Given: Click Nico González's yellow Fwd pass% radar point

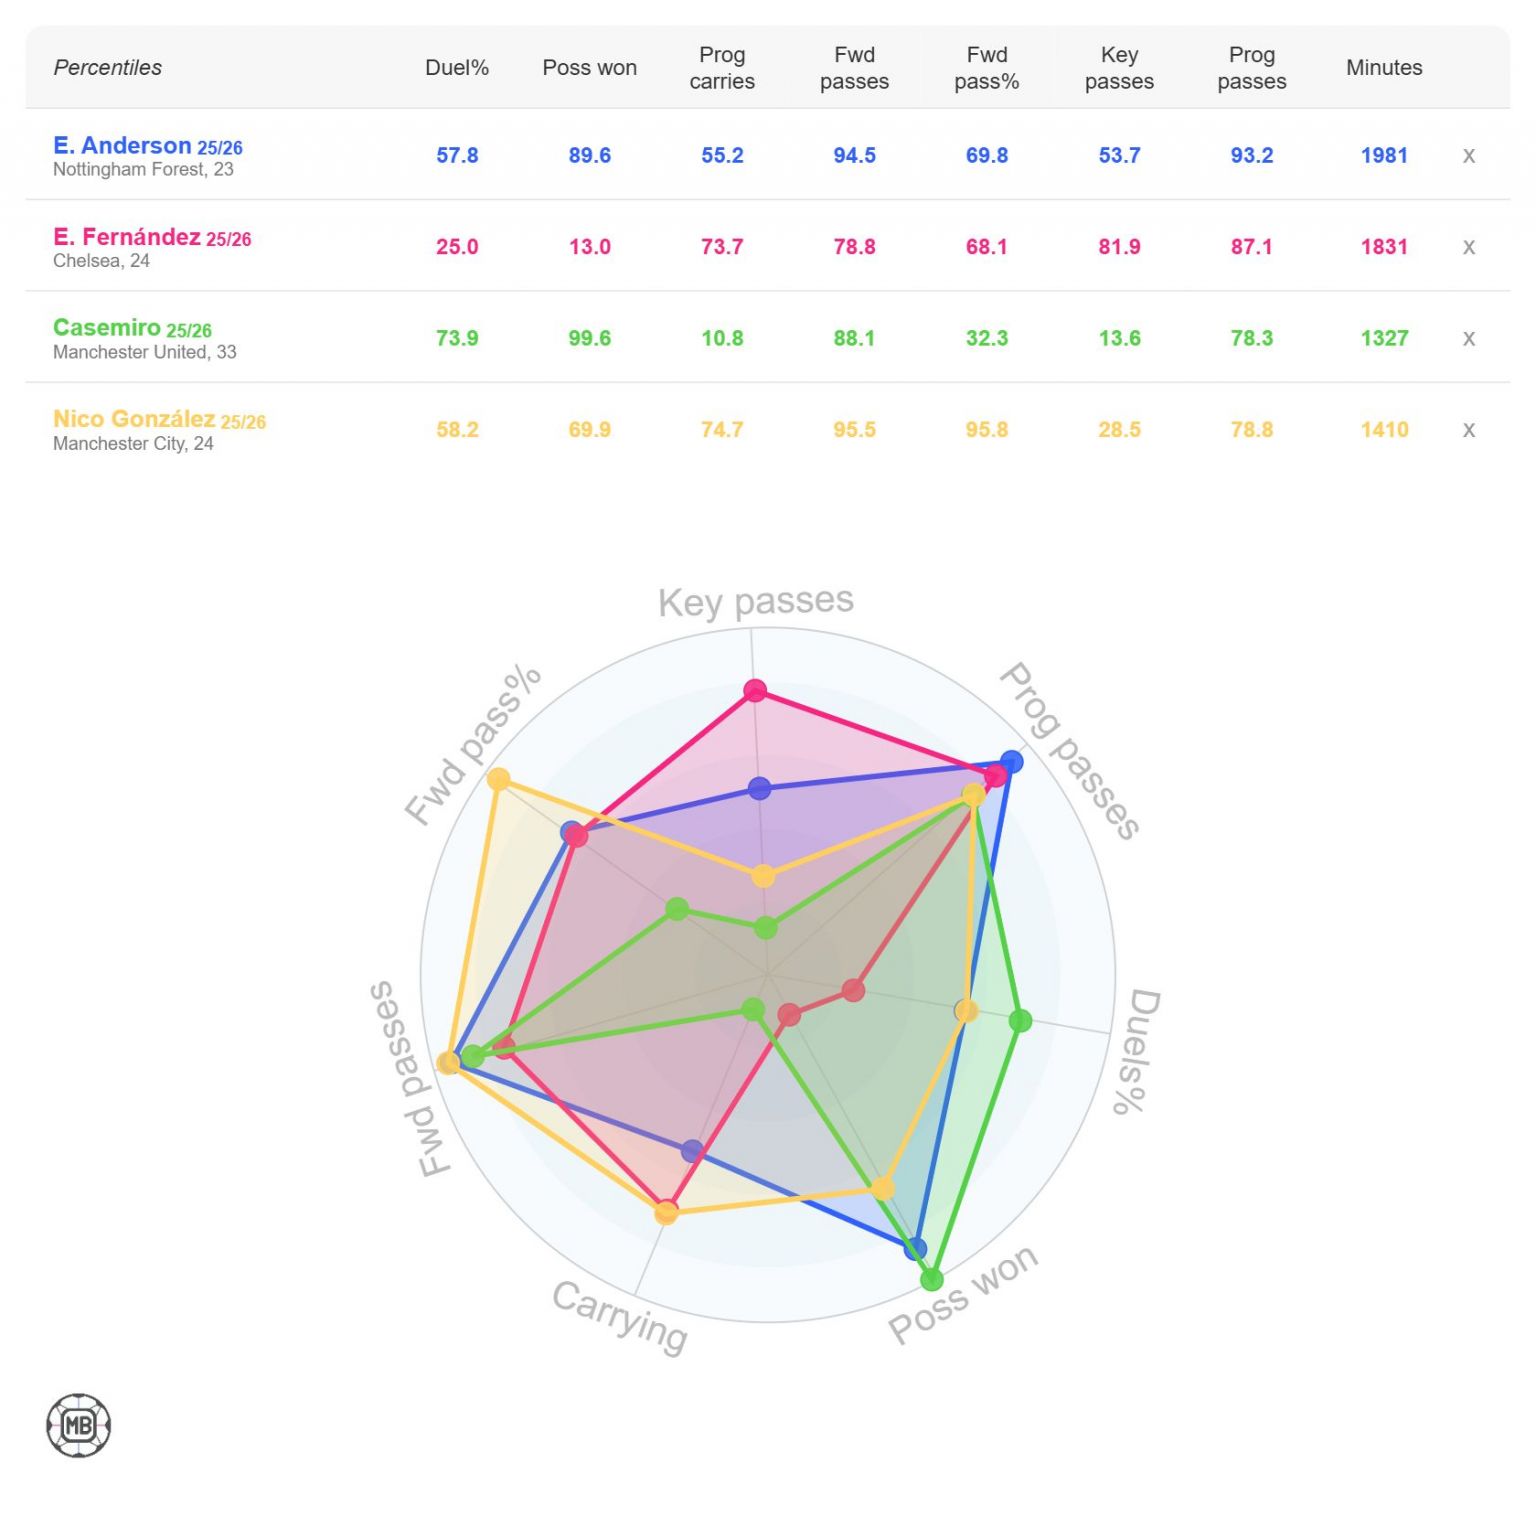Looking at the screenshot, I should [x=498, y=779].
